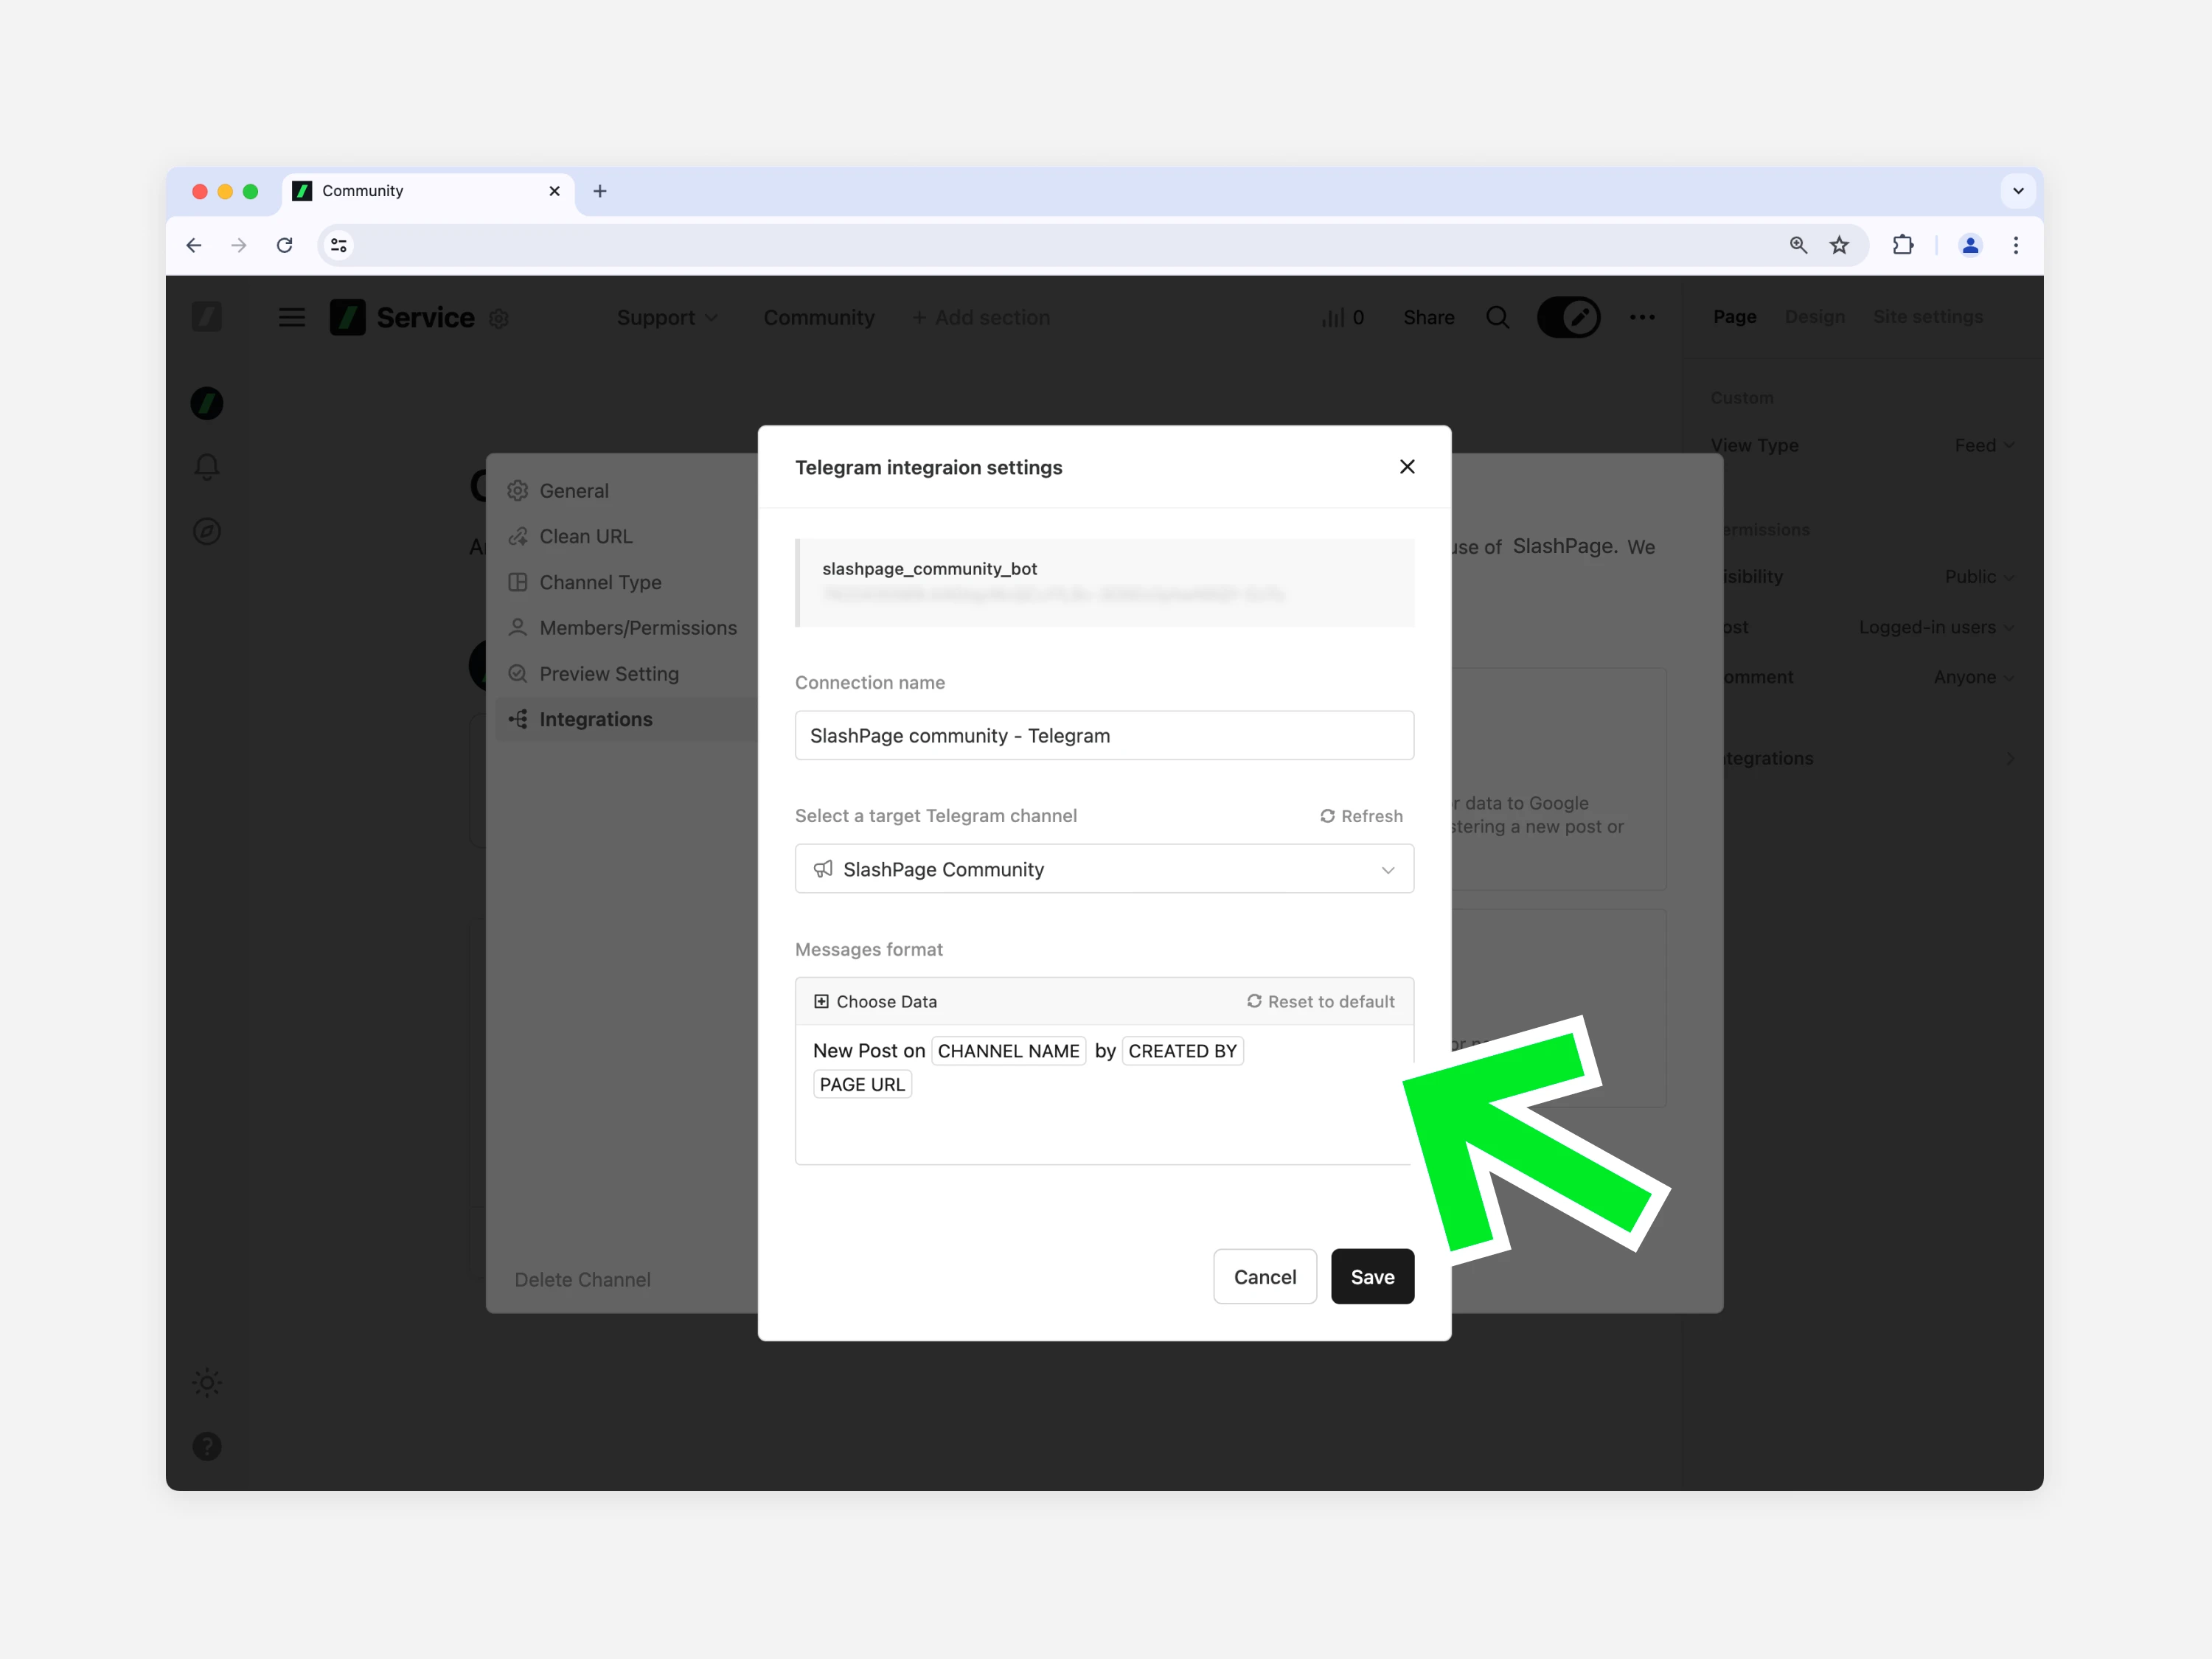Open the browser profile avatar
This screenshot has height=1659, width=2212.
click(1970, 245)
